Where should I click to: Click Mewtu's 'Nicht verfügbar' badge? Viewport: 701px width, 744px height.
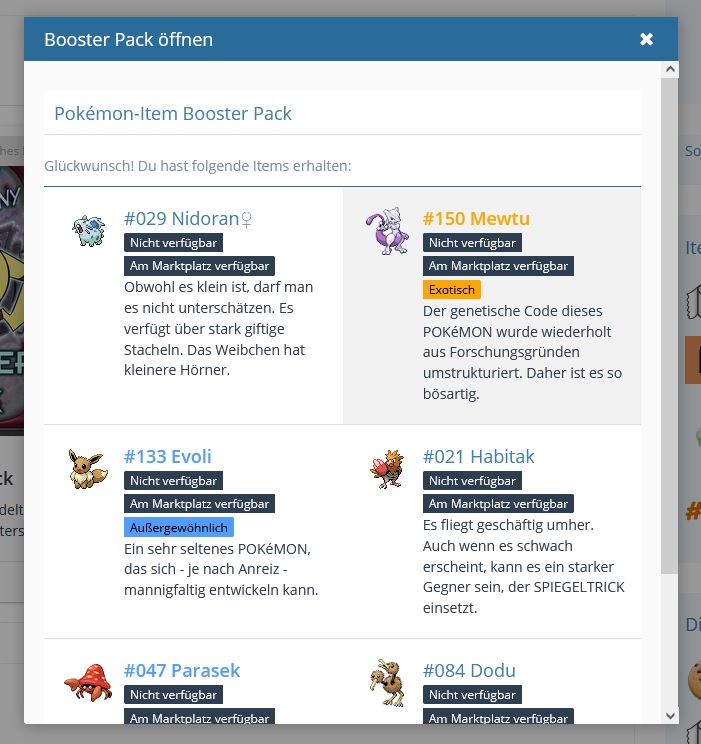[x=472, y=242]
